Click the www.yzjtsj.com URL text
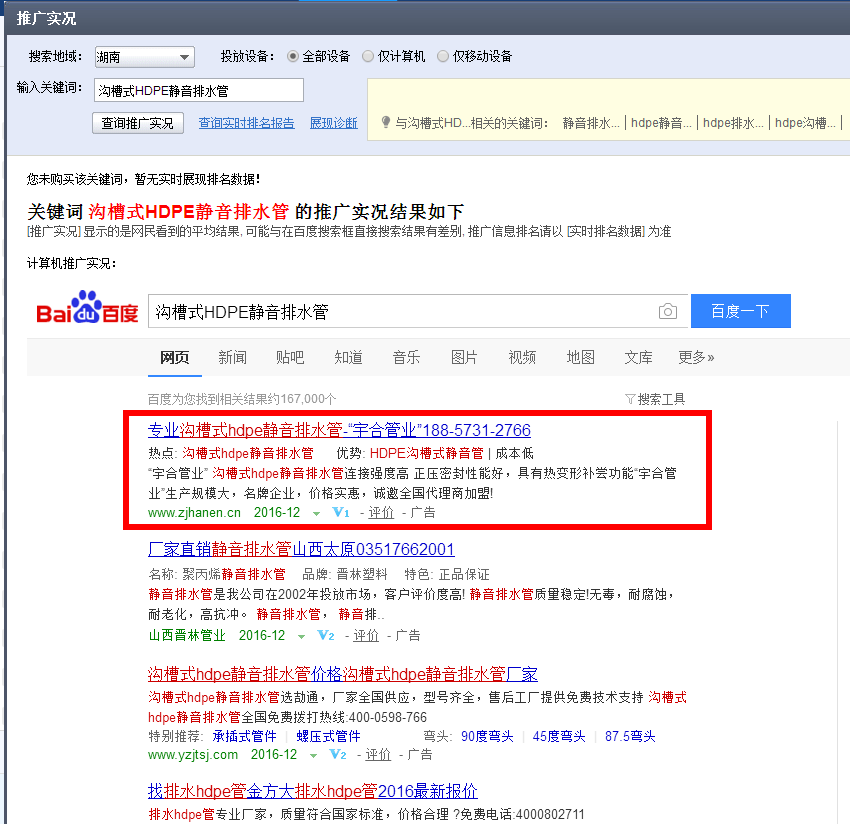Viewport: 850px width, 824px height. (193, 755)
